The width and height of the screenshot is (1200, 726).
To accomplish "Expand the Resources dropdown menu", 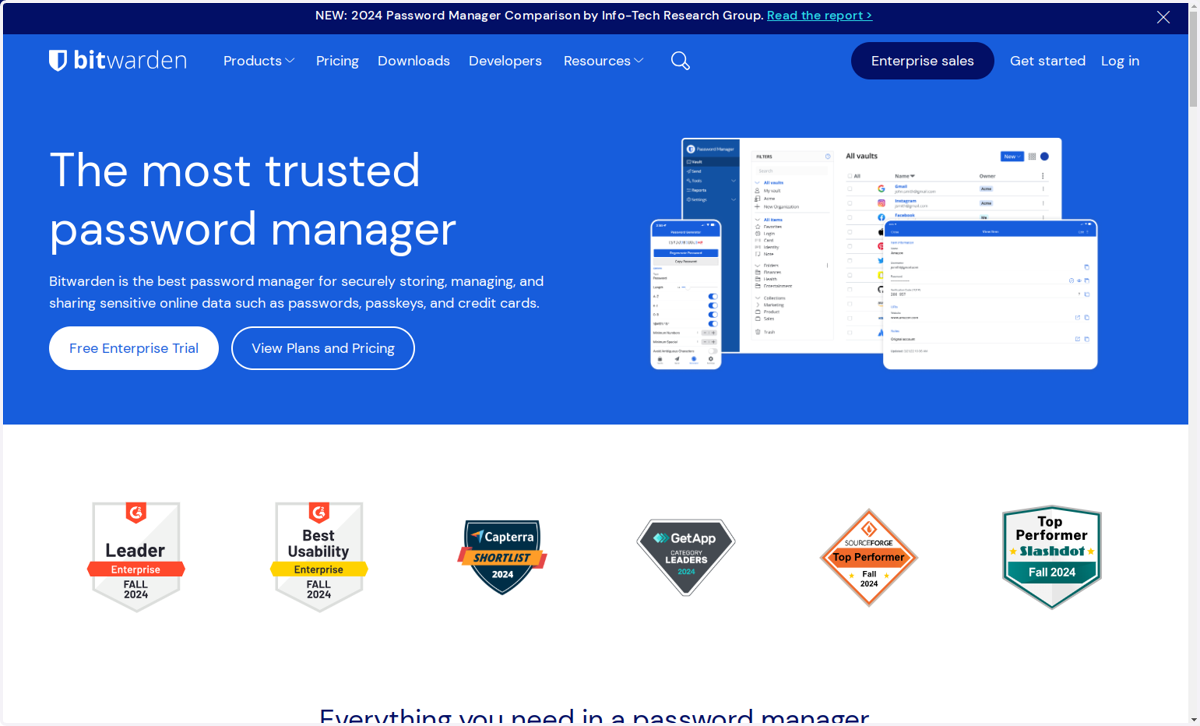I will pos(603,61).
